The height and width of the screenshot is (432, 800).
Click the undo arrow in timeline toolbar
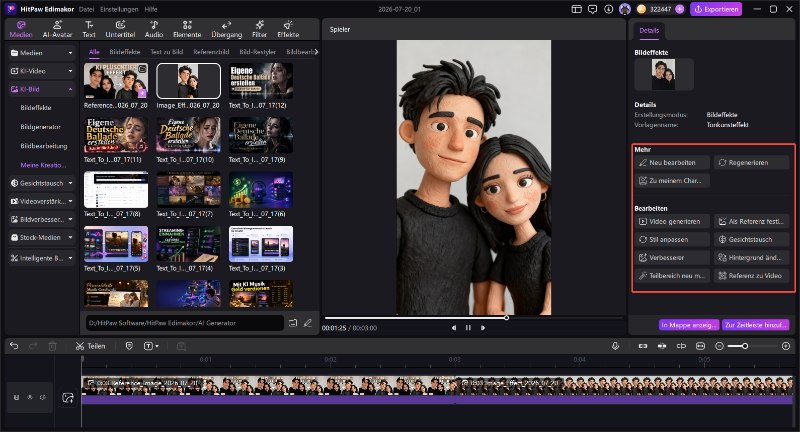point(14,346)
